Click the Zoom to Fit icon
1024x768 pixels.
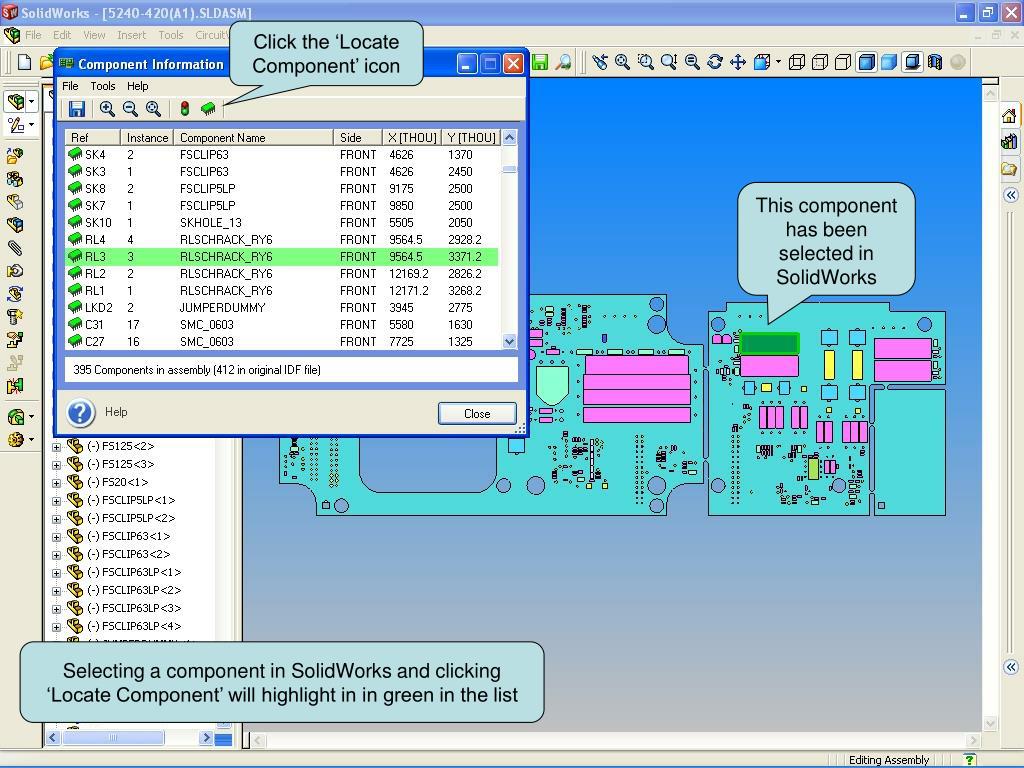[x=622, y=62]
